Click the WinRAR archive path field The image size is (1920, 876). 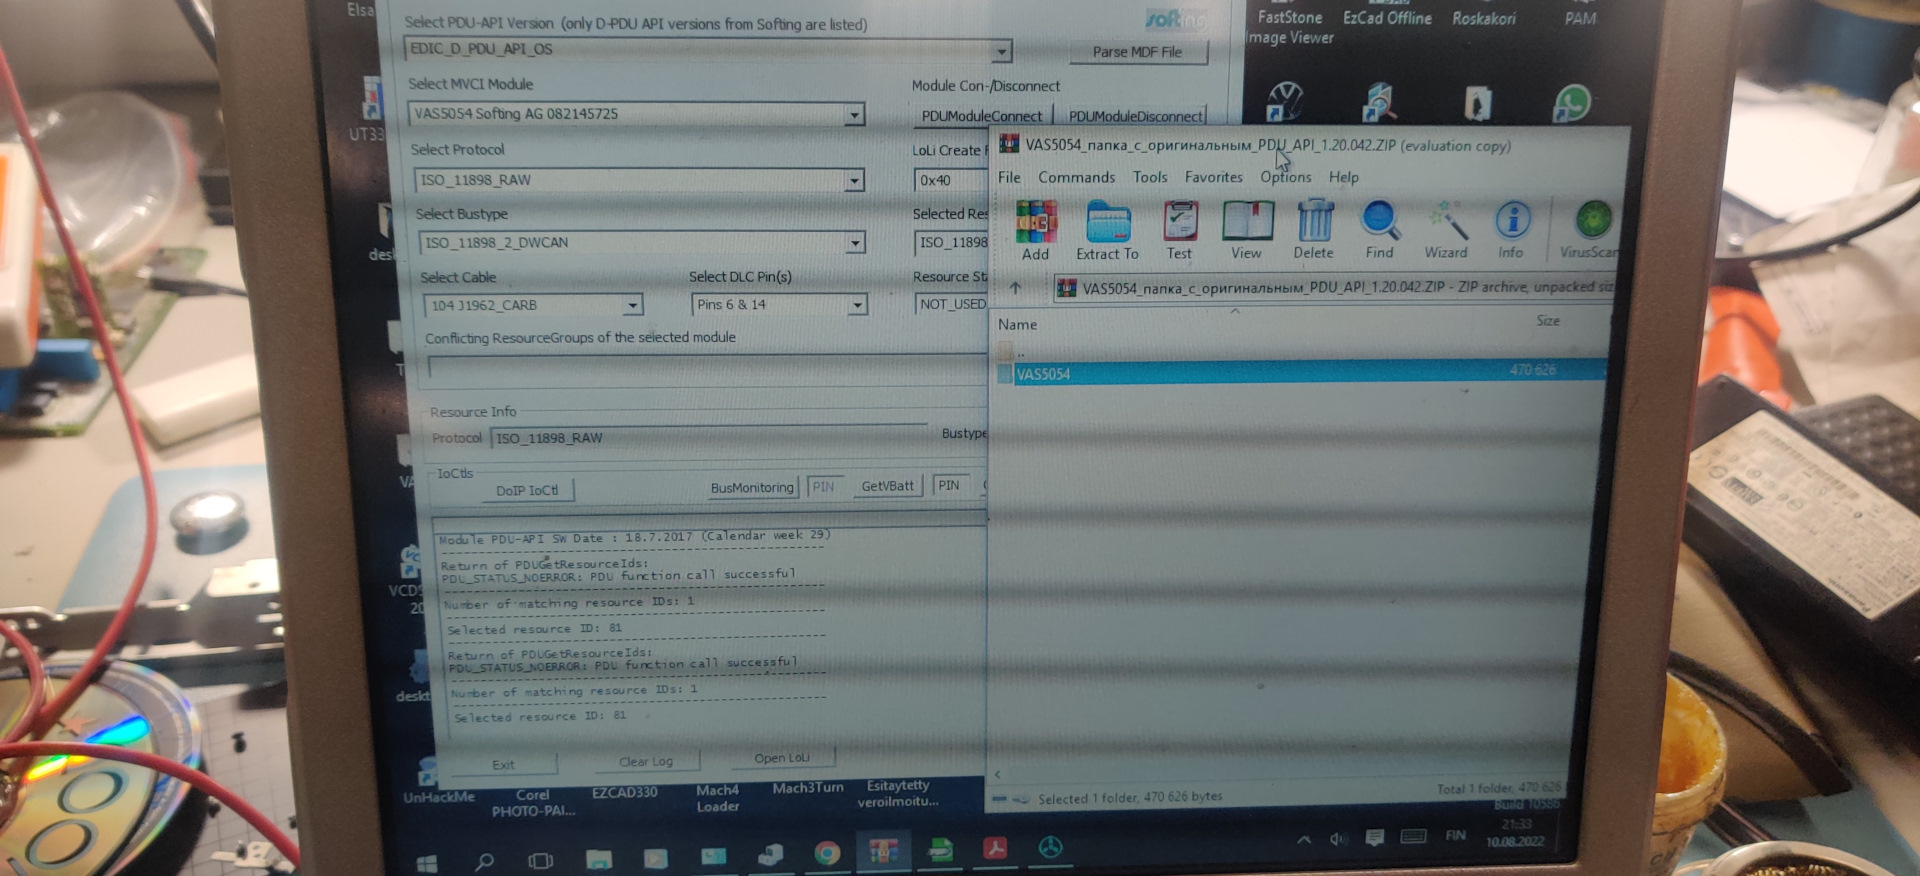[x=1334, y=288]
